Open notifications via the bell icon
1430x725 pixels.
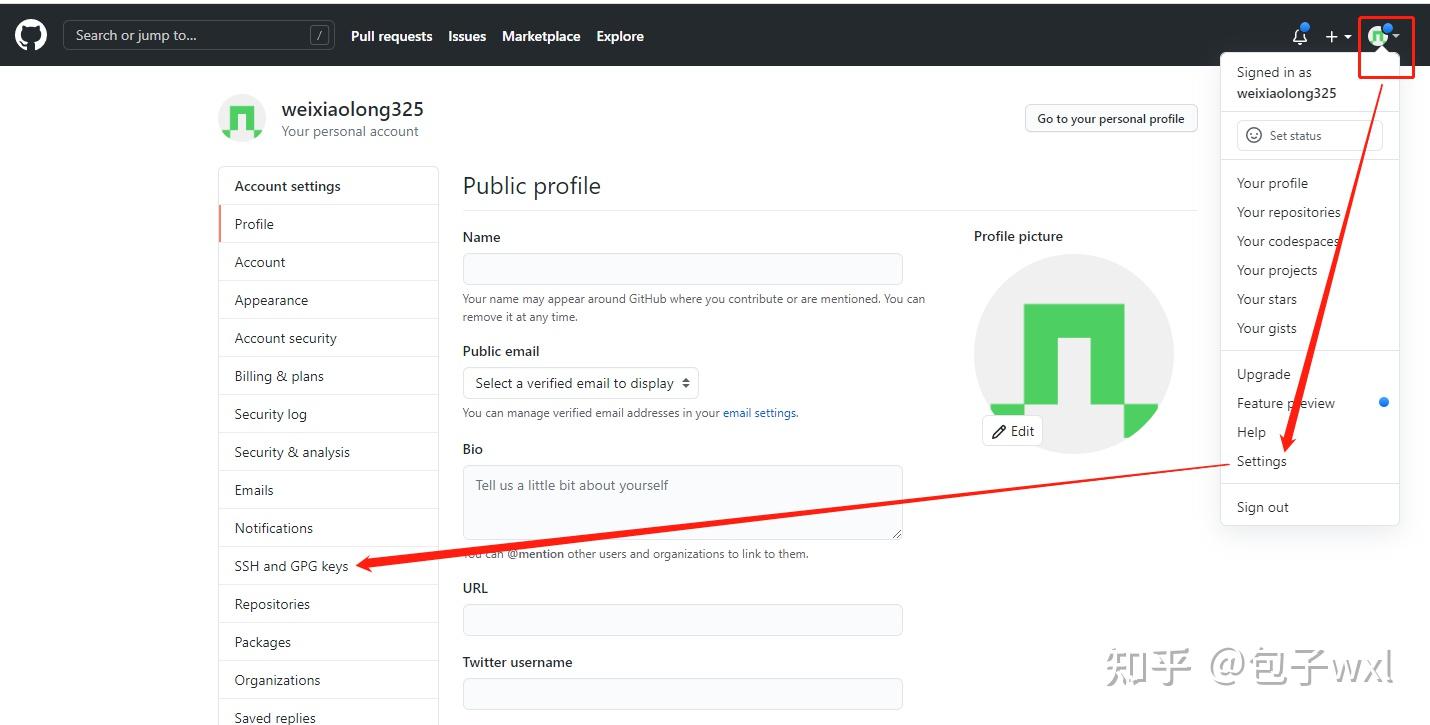(x=1300, y=36)
